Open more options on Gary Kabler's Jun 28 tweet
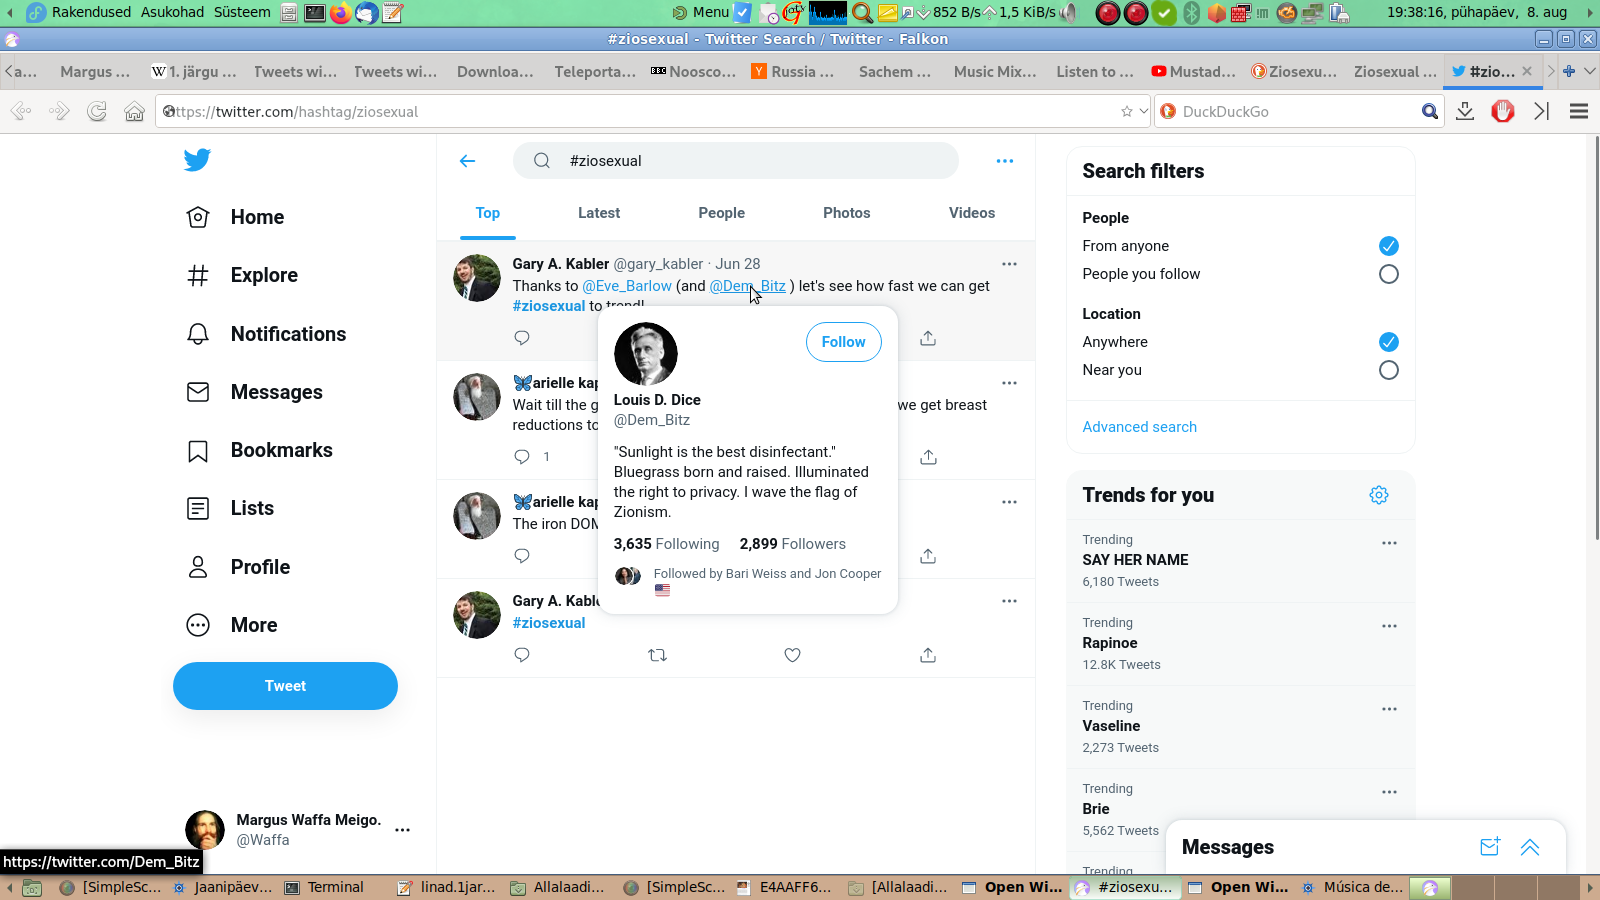Viewport: 1600px width, 900px height. 1009,264
